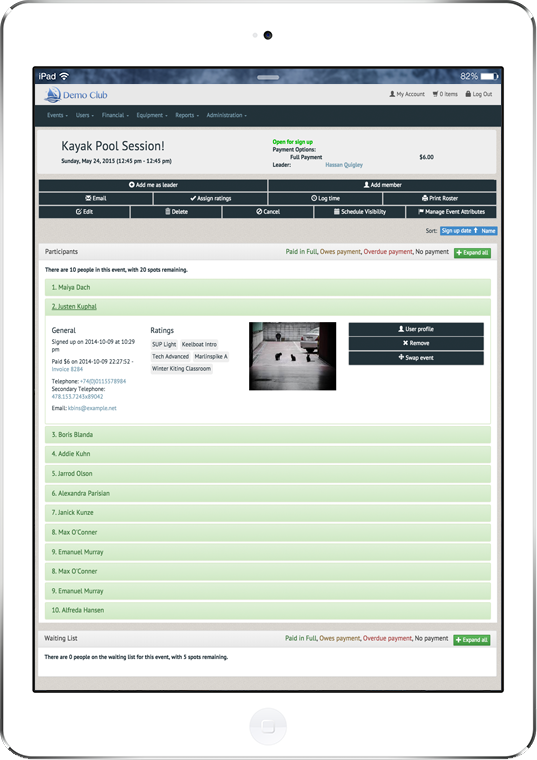Delete the event with trash button

click(176, 212)
